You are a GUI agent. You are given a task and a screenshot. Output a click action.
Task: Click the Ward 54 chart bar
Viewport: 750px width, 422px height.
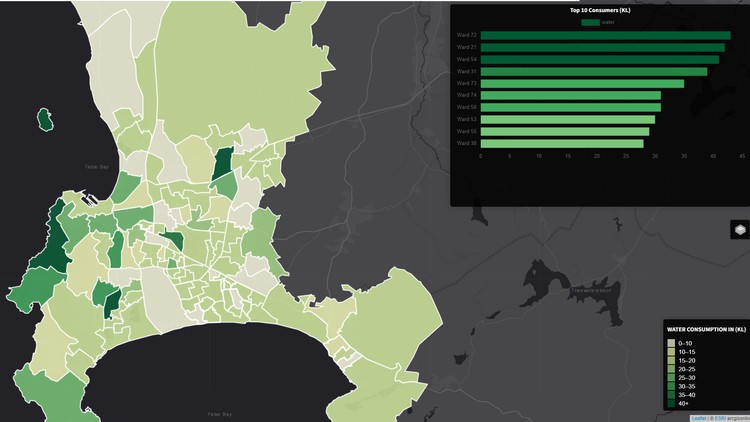pos(599,59)
